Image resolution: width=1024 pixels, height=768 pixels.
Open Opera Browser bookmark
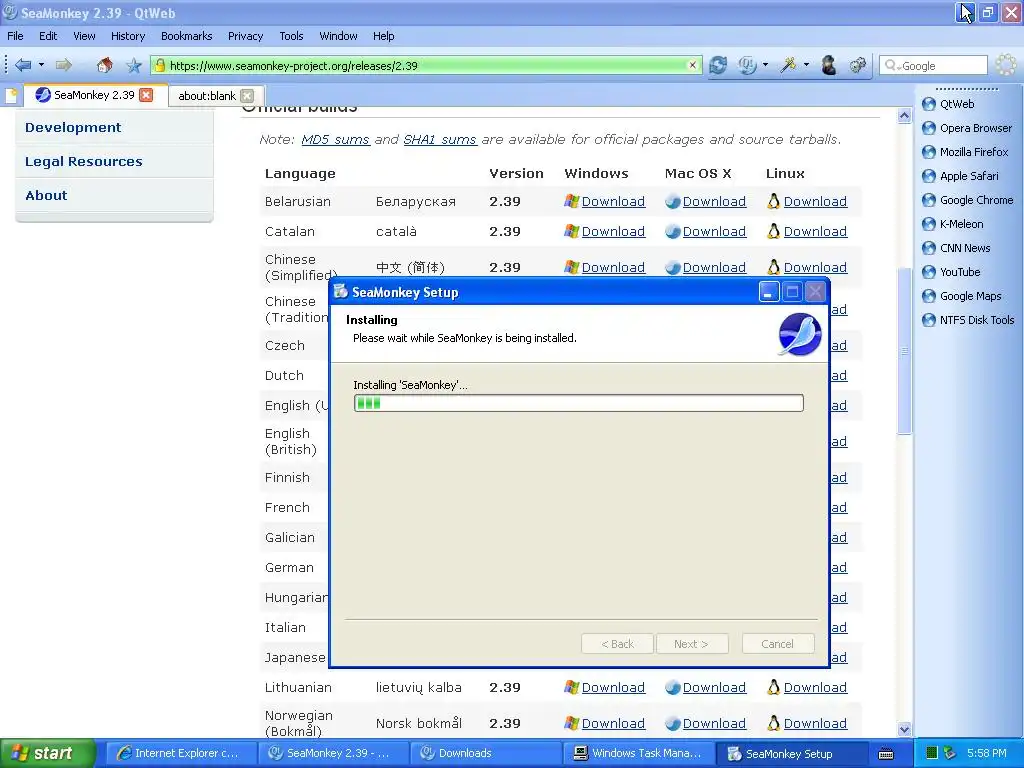(x=976, y=128)
